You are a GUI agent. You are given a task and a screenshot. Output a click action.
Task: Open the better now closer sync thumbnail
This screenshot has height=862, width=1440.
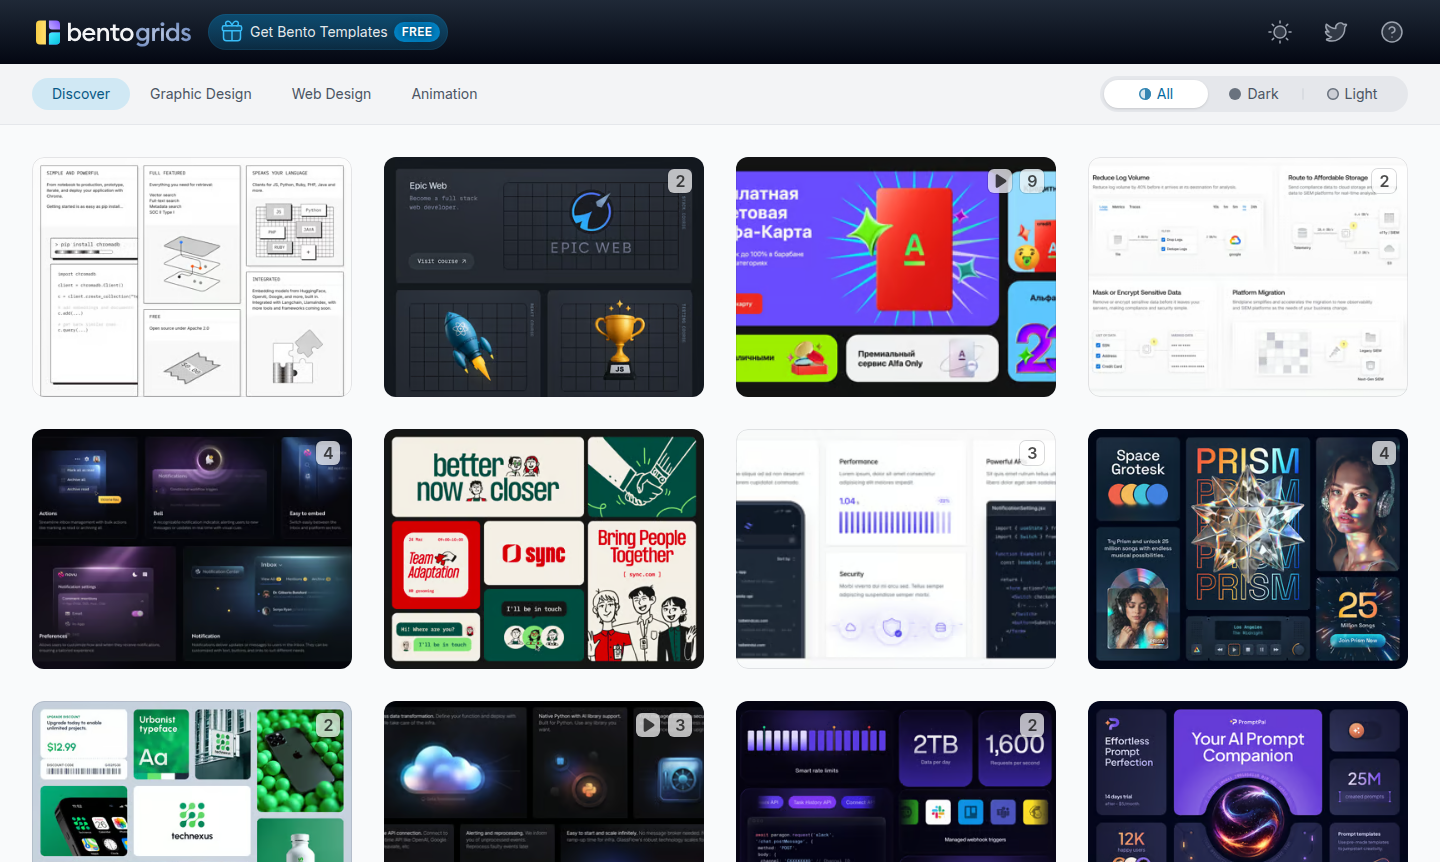pos(543,549)
